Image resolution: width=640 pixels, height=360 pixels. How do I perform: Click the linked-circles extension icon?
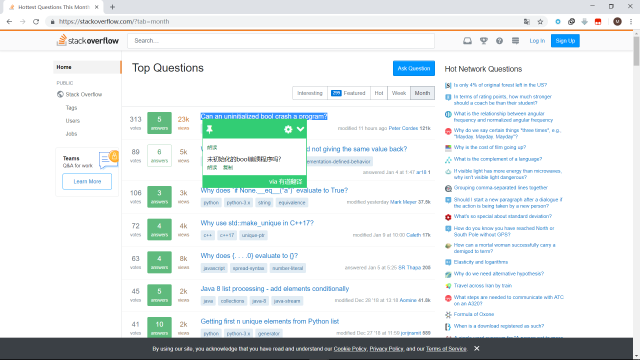click(x=571, y=22)
